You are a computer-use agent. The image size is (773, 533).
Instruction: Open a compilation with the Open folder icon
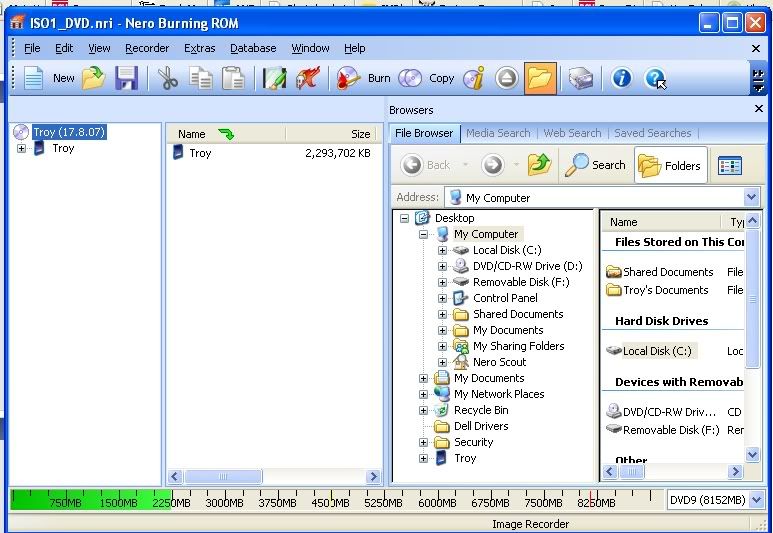94,78
